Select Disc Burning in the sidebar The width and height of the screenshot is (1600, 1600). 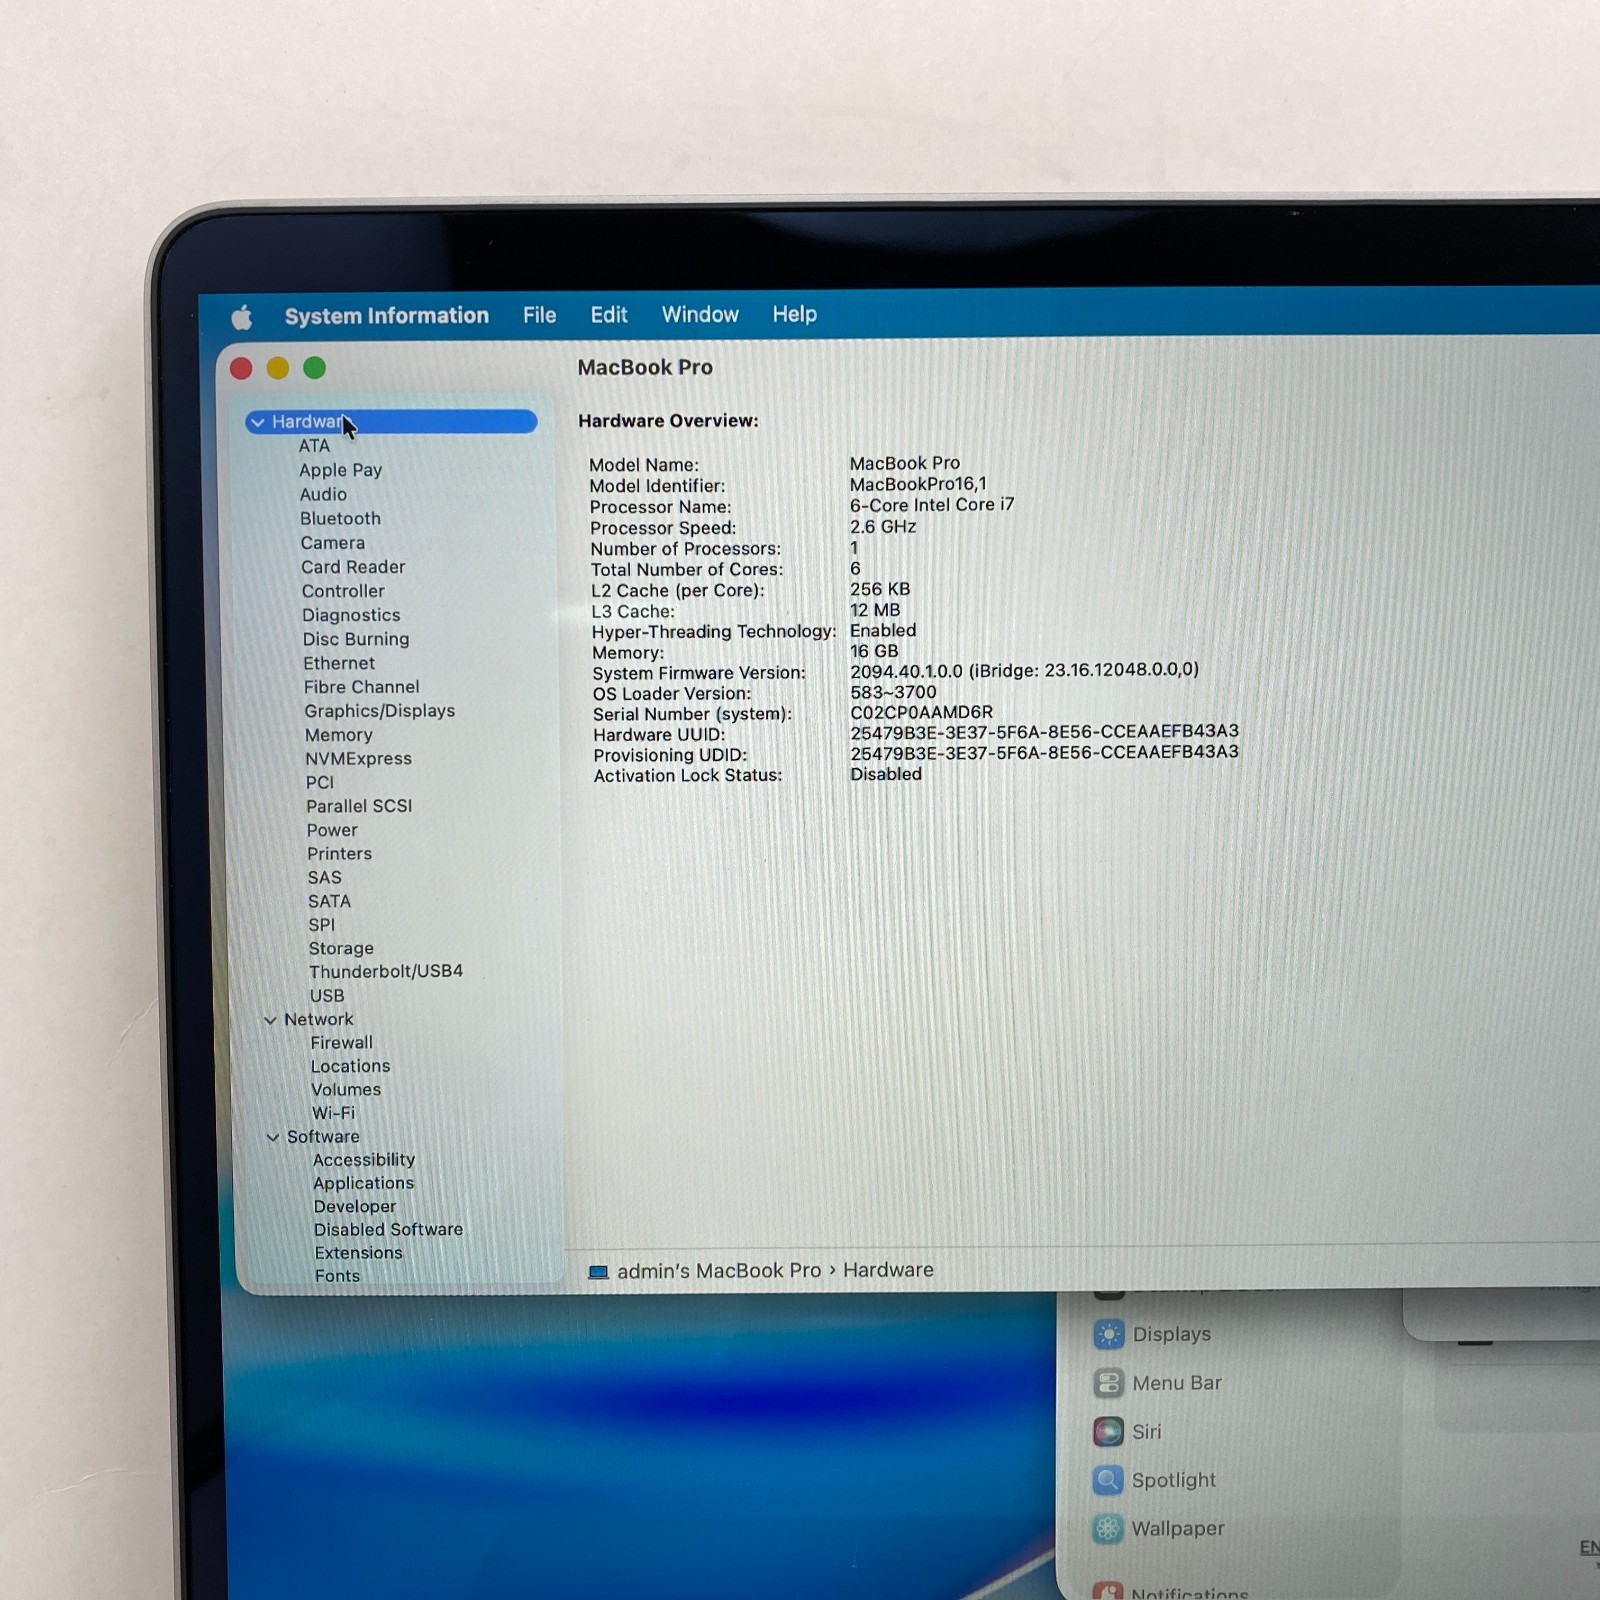(x=356, y=639)
